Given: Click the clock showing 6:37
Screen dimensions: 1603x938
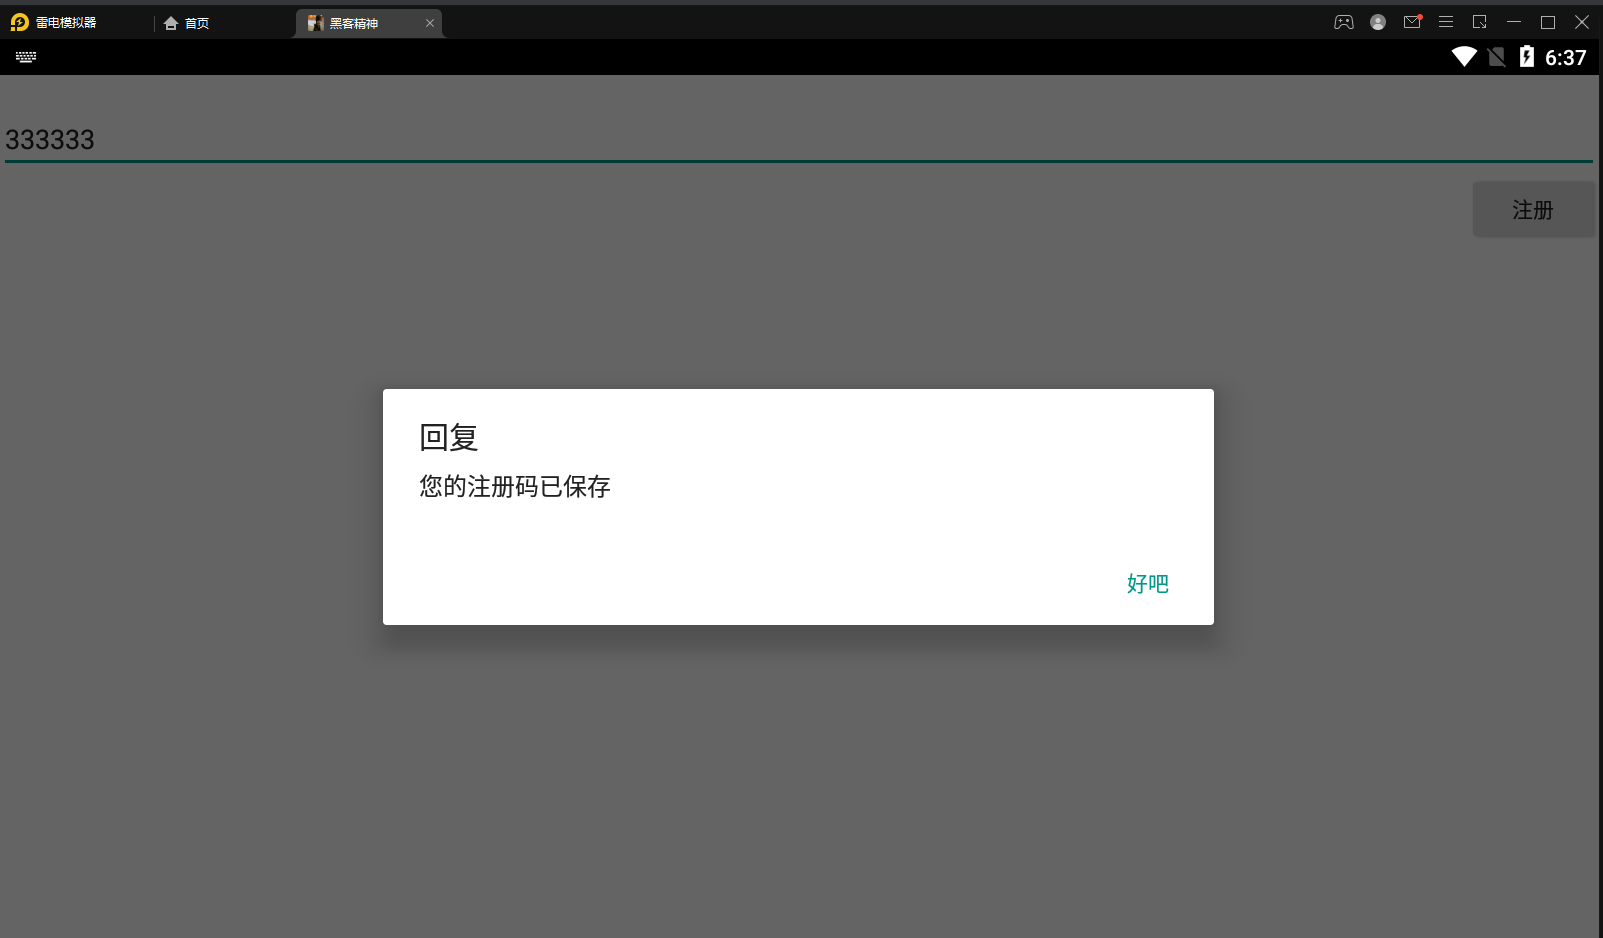Looking at the screenshot, I should (x=1566, y=57).
